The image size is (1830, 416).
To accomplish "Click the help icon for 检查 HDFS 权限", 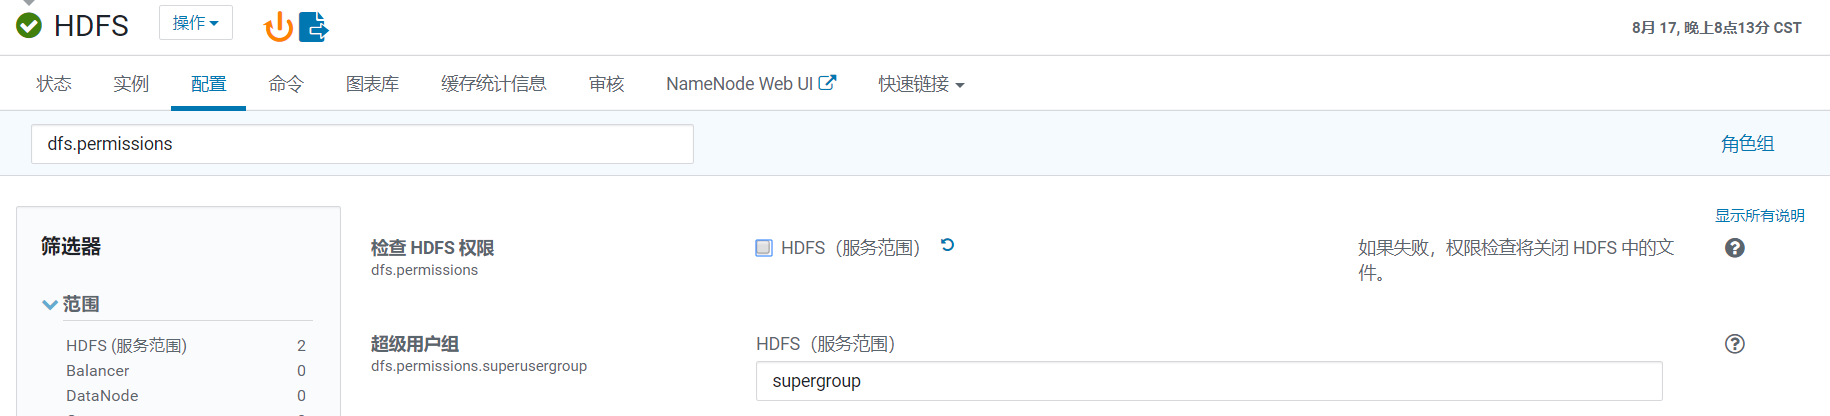I will (1735, 248).
